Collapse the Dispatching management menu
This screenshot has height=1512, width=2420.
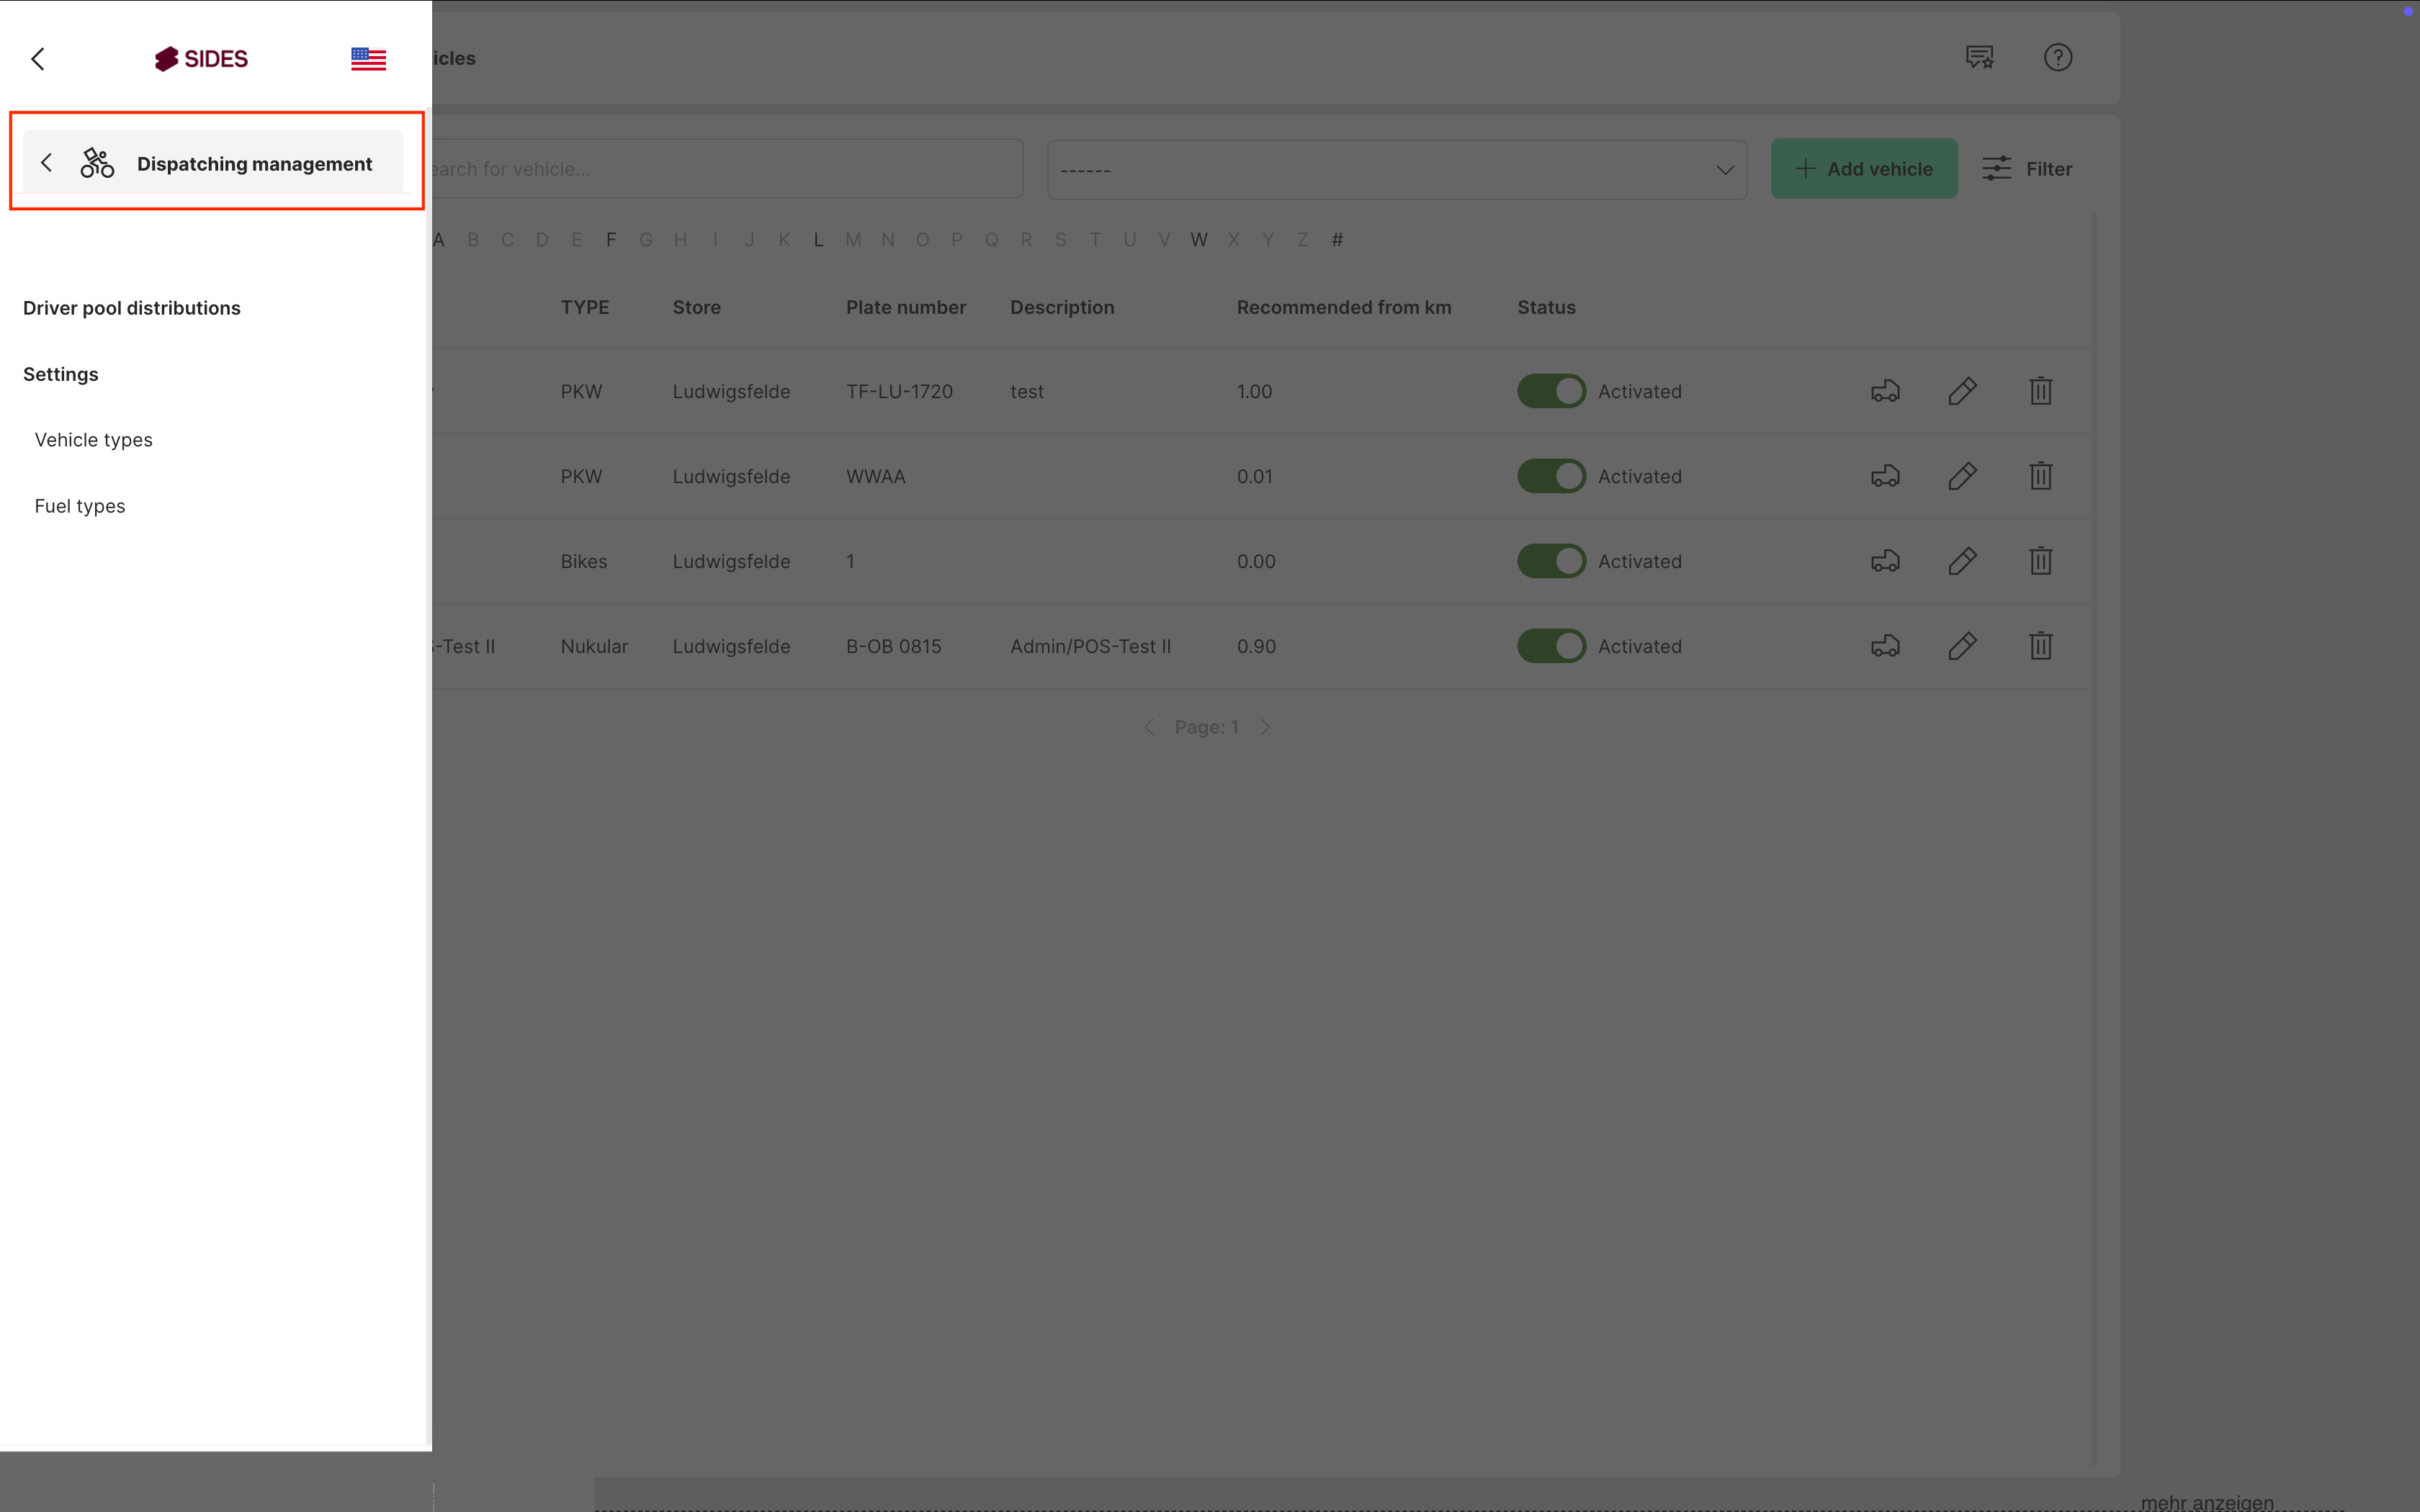point(46,163)
